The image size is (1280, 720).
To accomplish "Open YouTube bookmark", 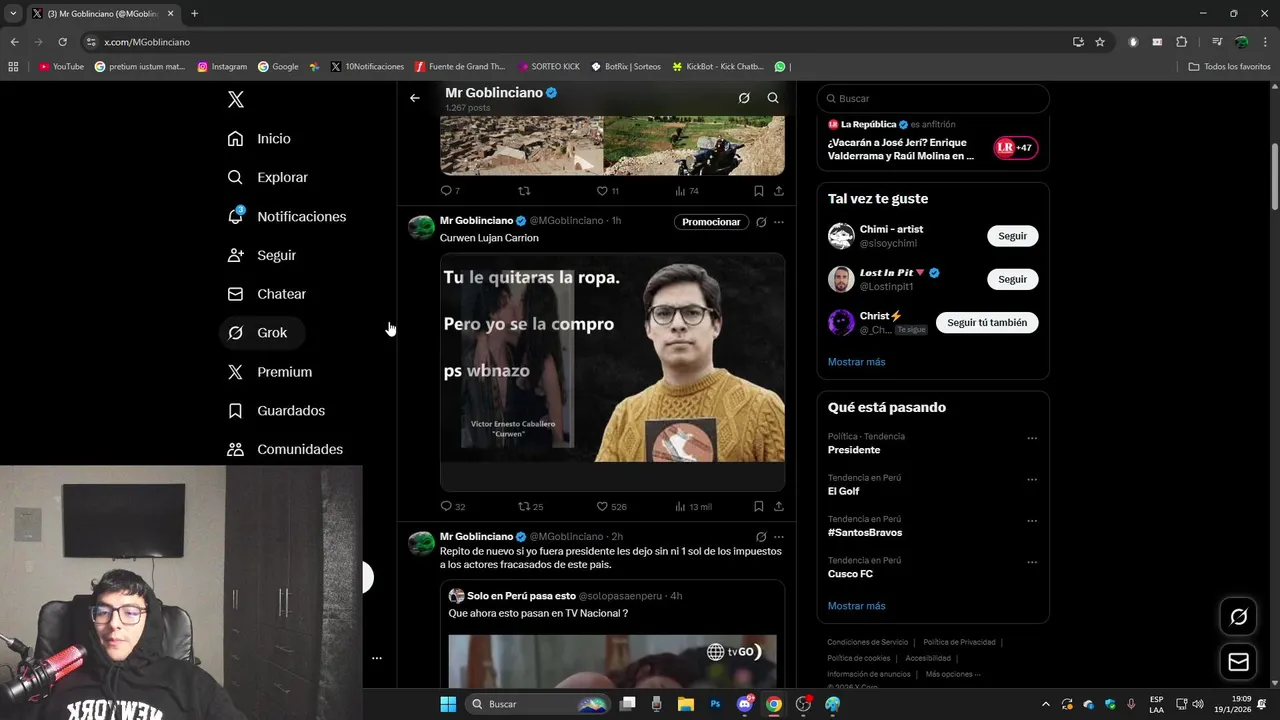I will pos(61,67).
